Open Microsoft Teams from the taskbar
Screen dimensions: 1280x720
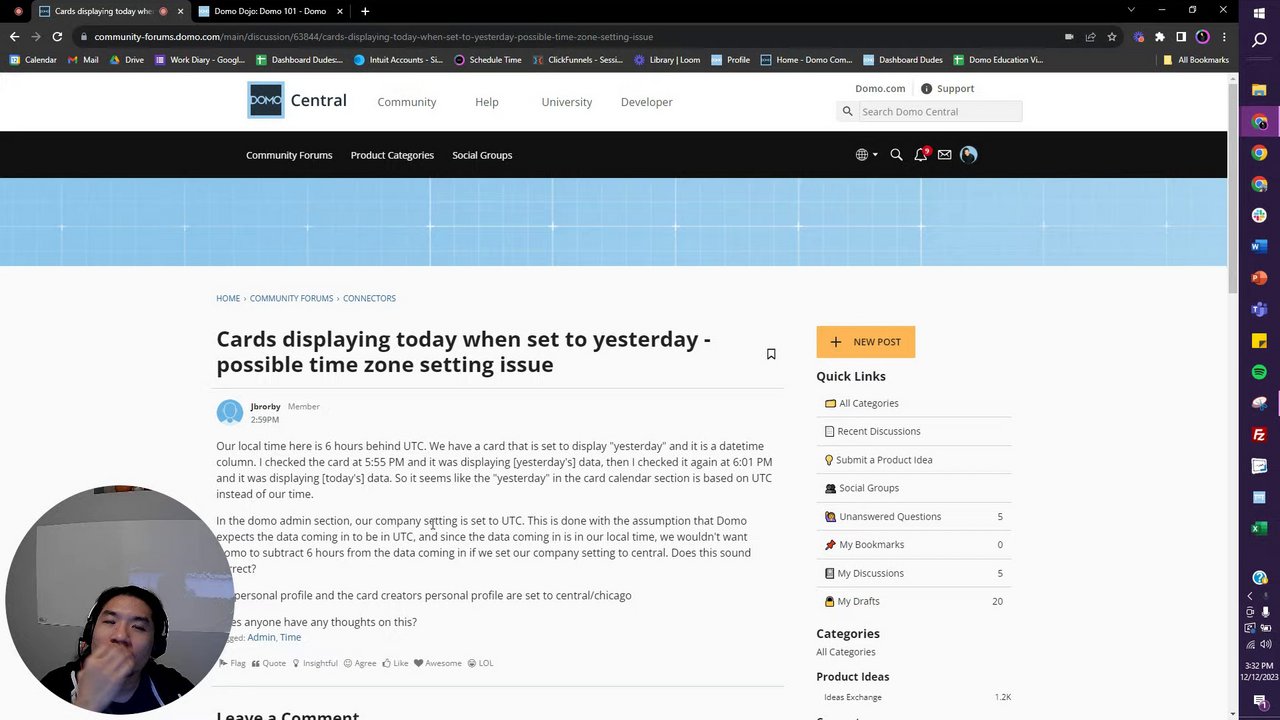click(x=1259, y=309)
